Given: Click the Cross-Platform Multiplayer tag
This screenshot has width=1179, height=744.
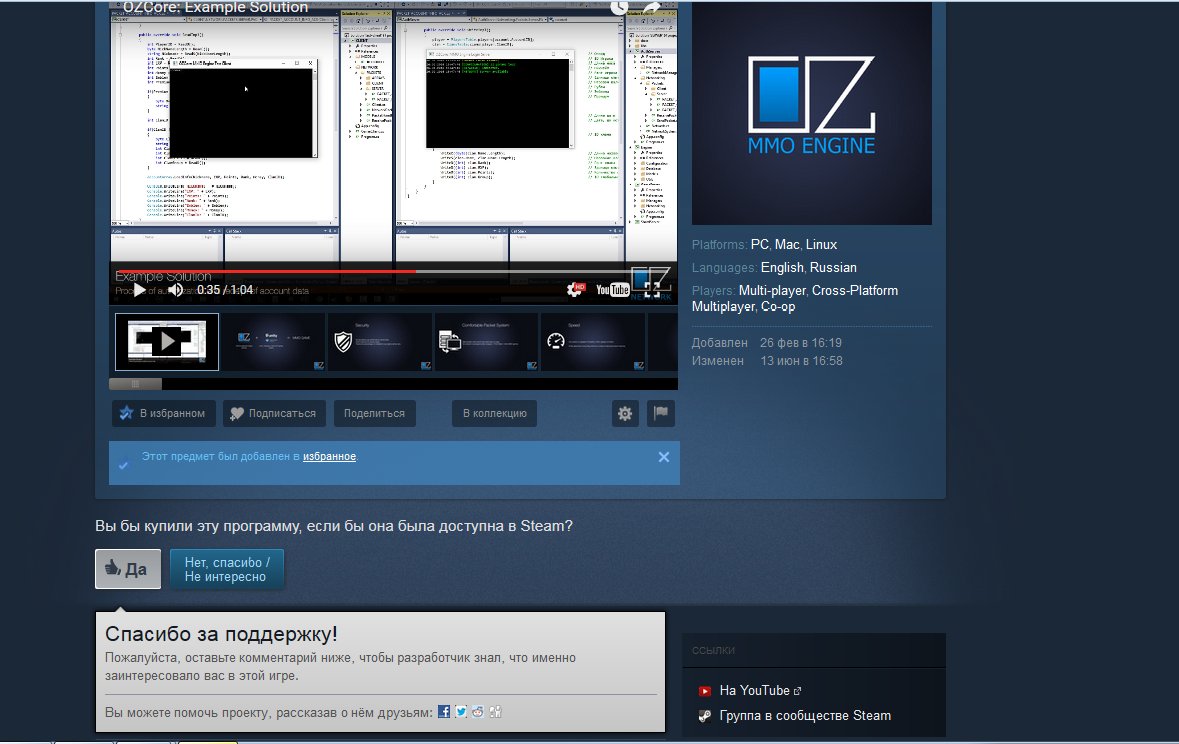Looking at the screenshot, I should pyautogui.click(x=795, y=299).
